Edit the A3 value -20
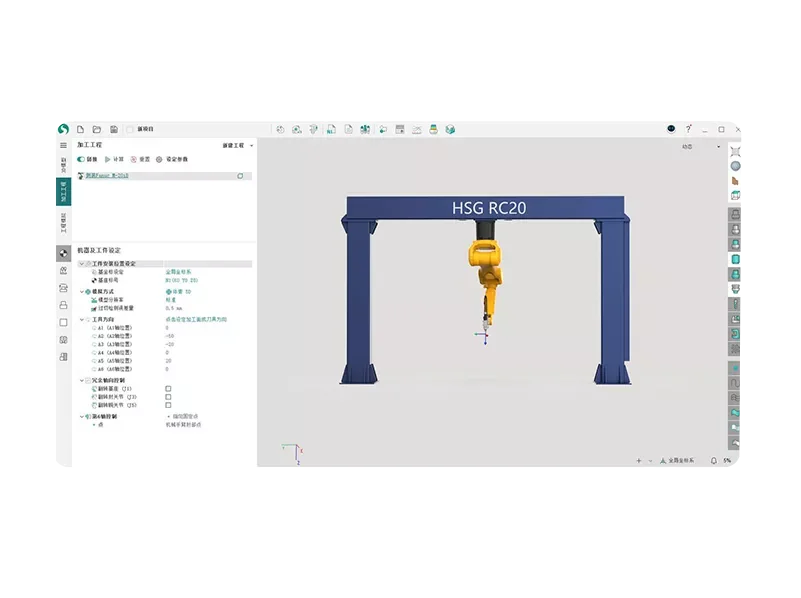Screen dimensions: 801x598 click(x=170, y=344)
